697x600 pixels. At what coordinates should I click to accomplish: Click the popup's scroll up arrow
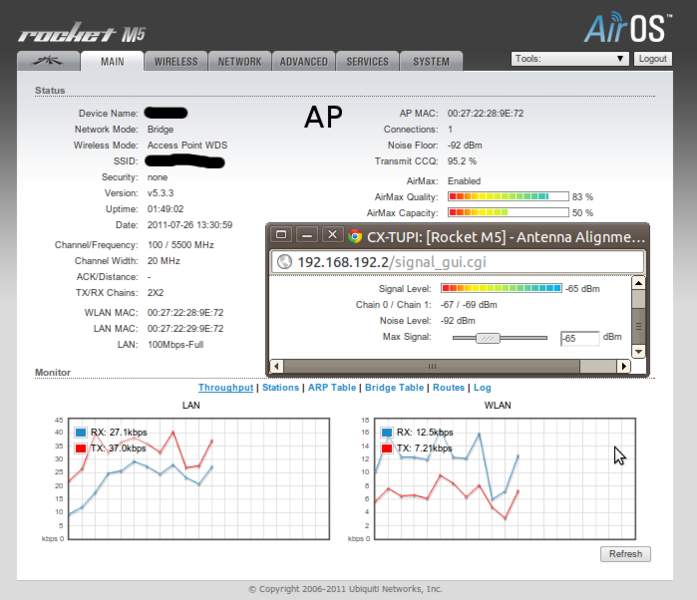pyautogui.click(x=638, y=283)
